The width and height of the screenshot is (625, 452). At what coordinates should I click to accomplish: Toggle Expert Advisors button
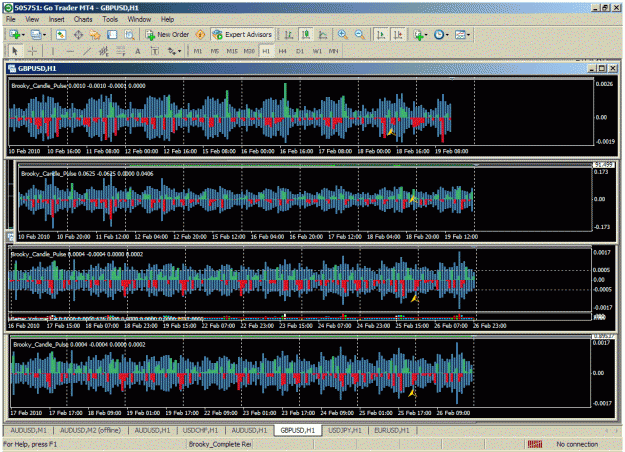tap(242, 35)
